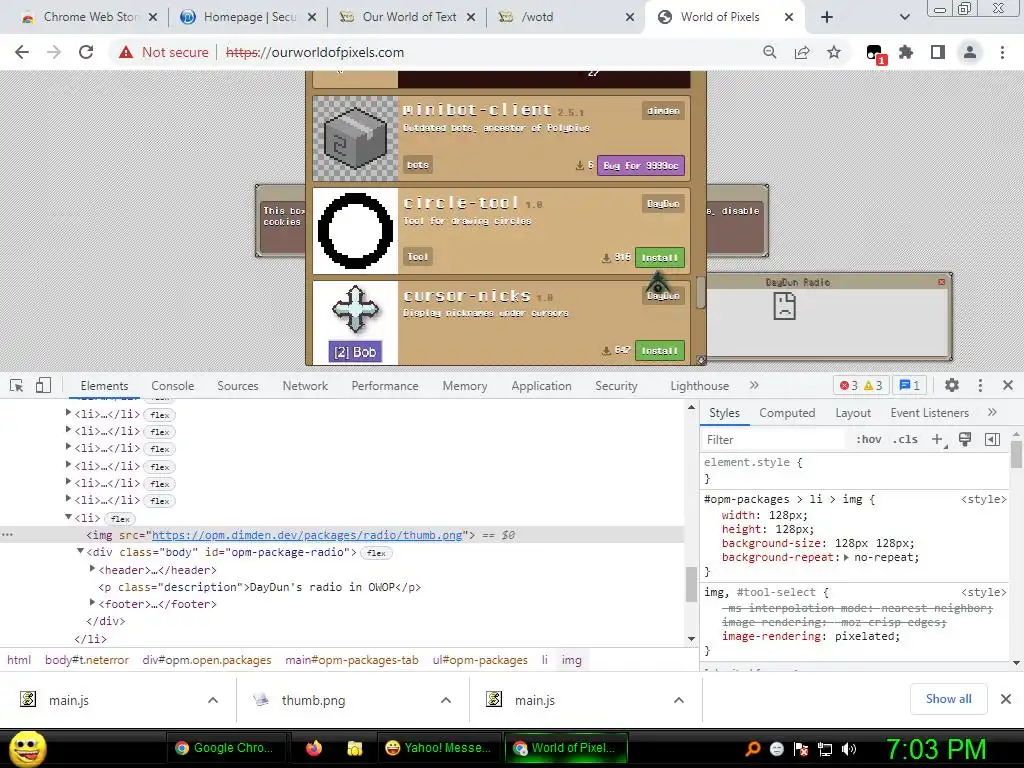Open the Chrome profile avatar
This screenshot has height=768, width=1024.
(970, 52)
